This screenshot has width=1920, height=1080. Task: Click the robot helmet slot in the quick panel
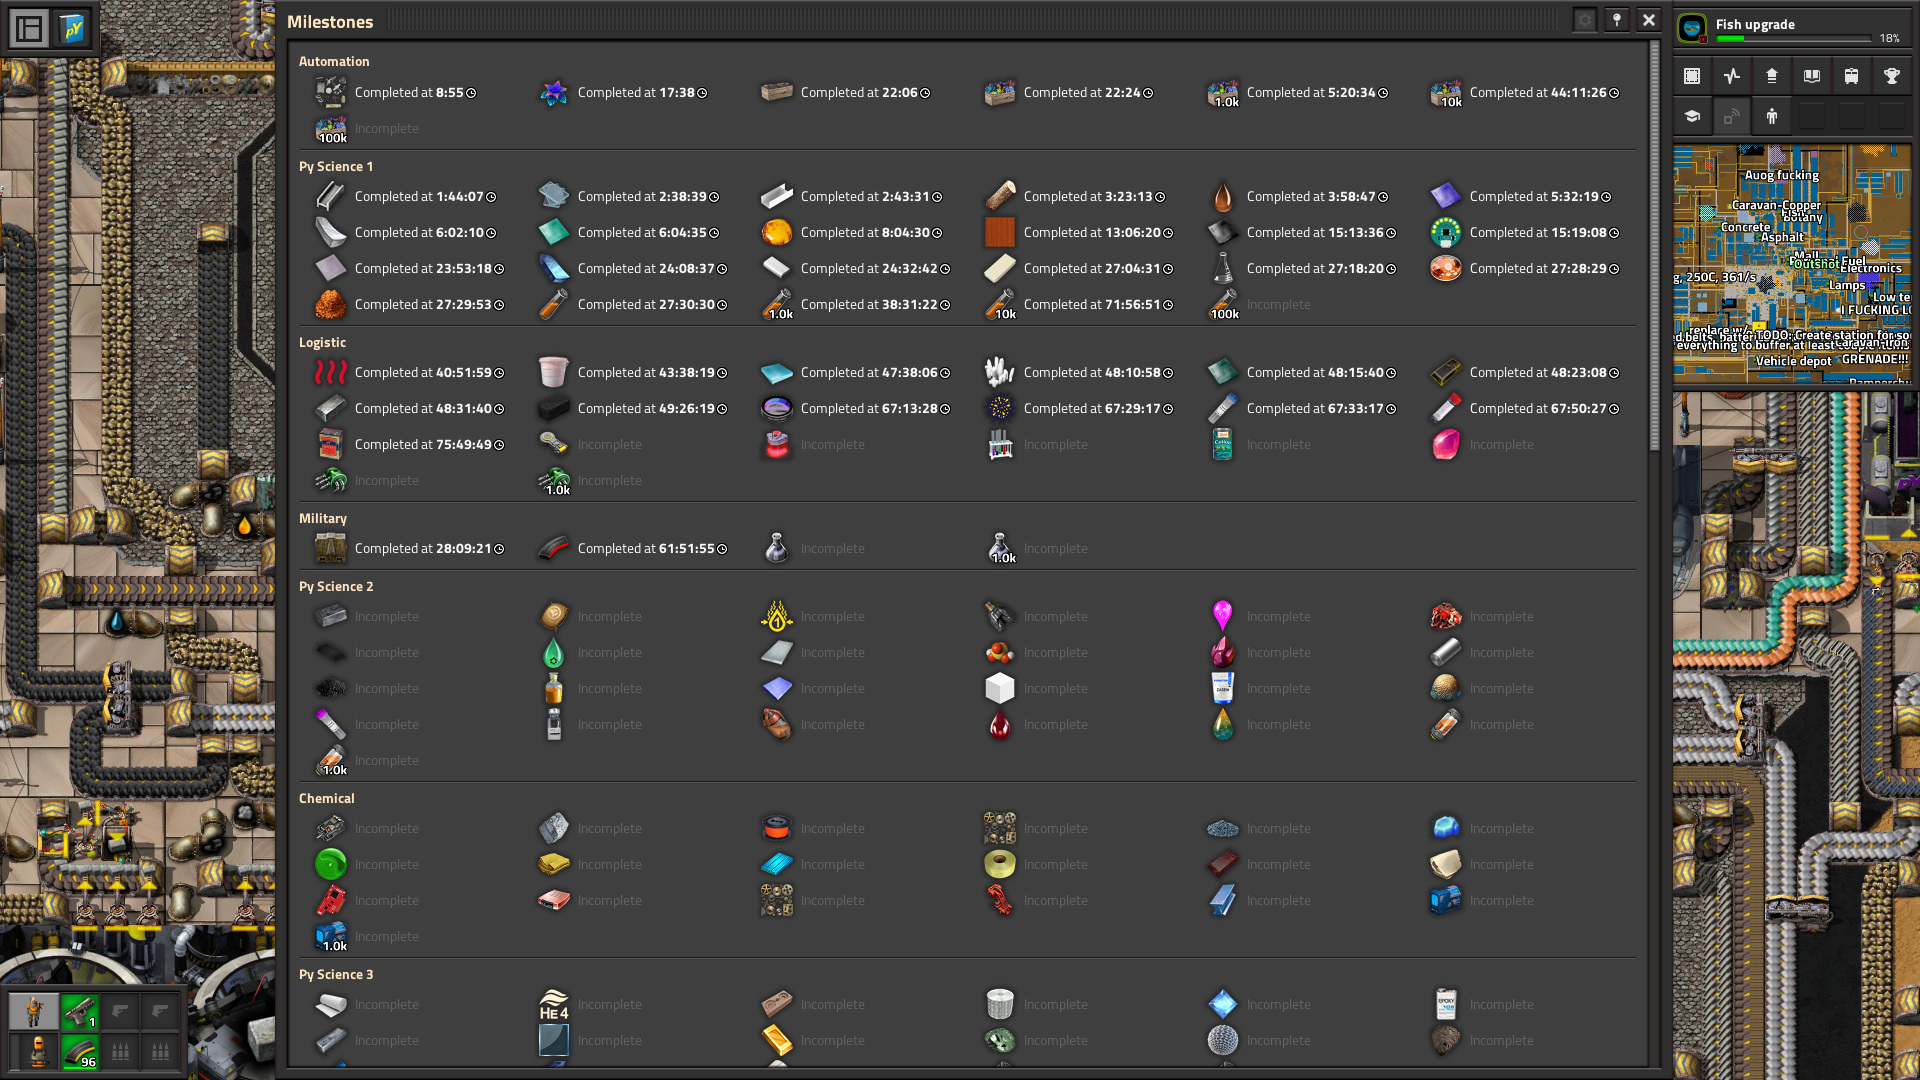tap(34, 1052)
